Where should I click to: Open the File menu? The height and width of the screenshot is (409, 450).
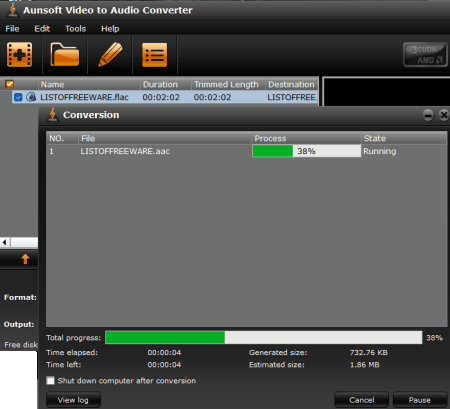click(12, 29)
